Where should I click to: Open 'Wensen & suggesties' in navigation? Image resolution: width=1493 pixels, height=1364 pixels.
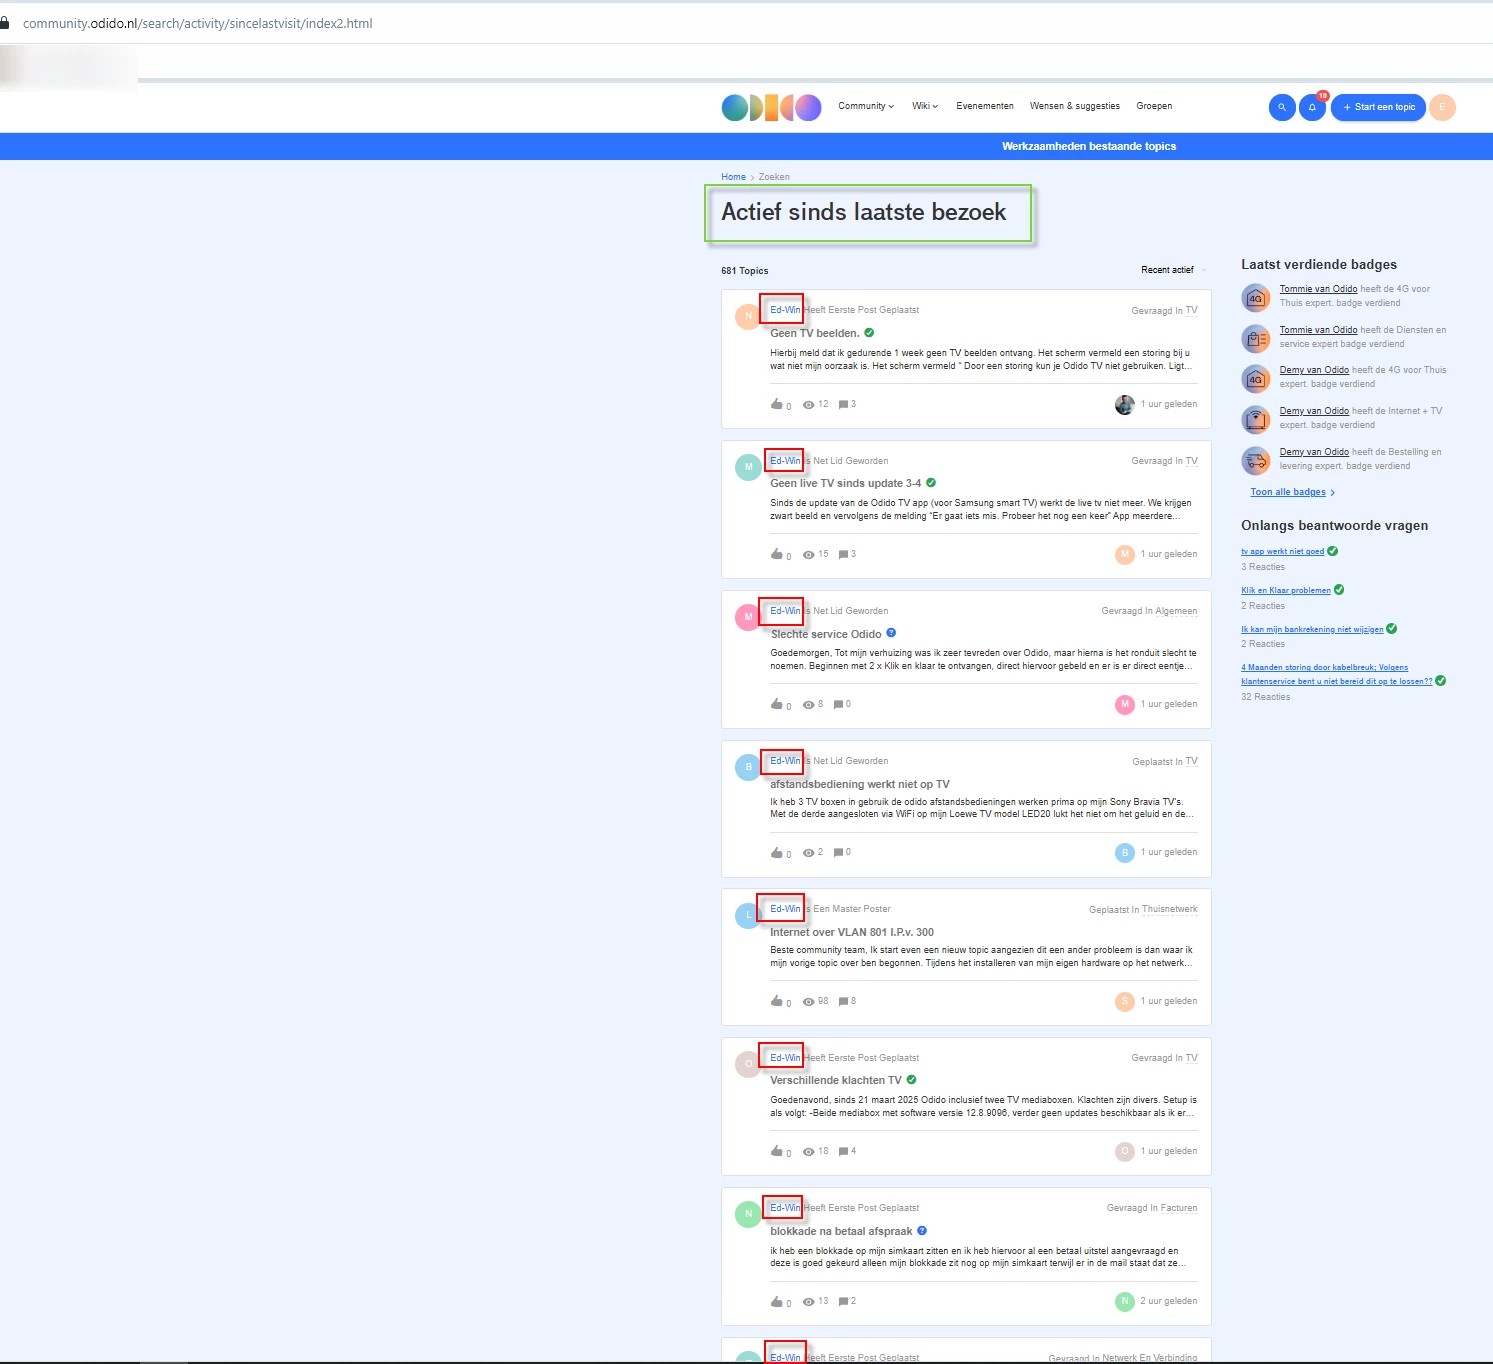(x=1075, y=106)
